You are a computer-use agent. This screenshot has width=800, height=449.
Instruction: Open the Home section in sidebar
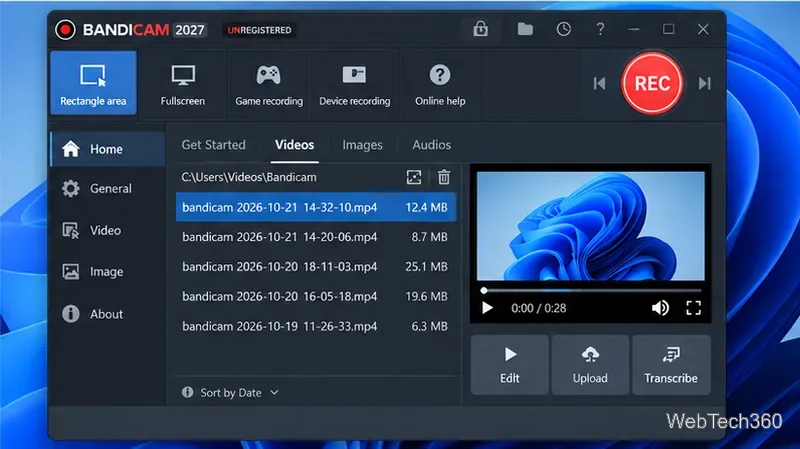click(108, 149)
